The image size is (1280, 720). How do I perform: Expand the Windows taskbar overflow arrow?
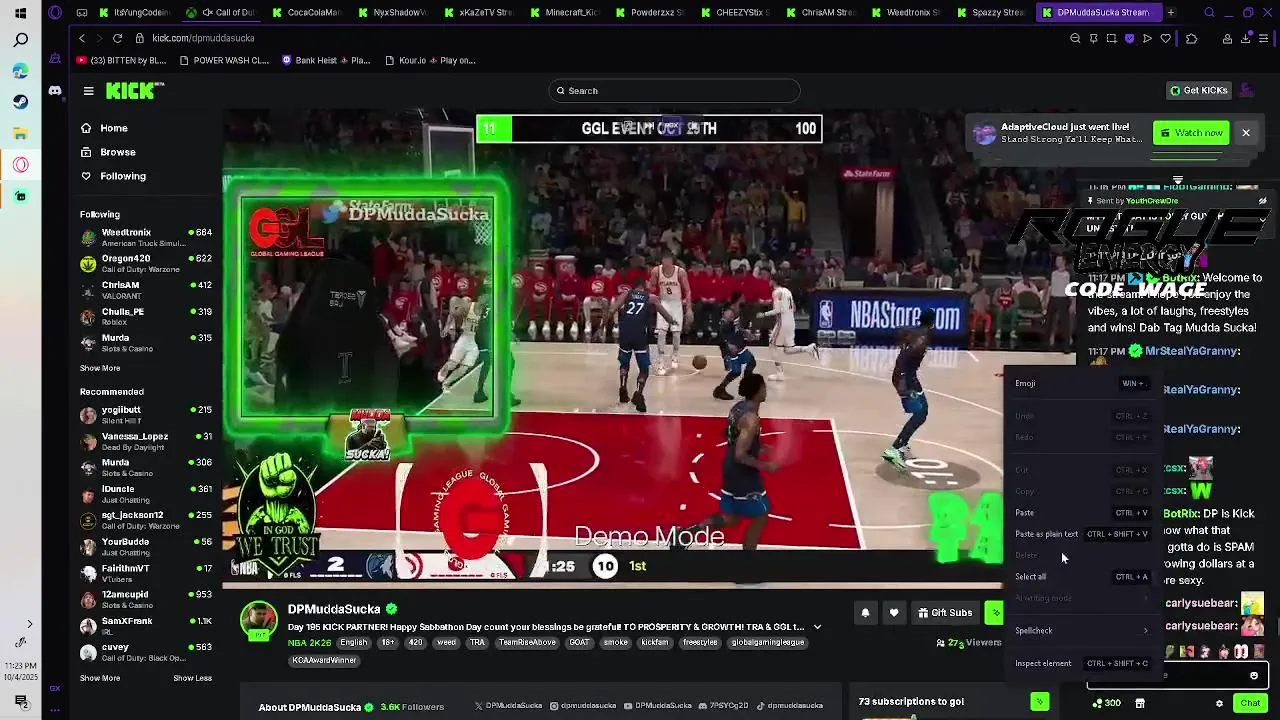29,624
